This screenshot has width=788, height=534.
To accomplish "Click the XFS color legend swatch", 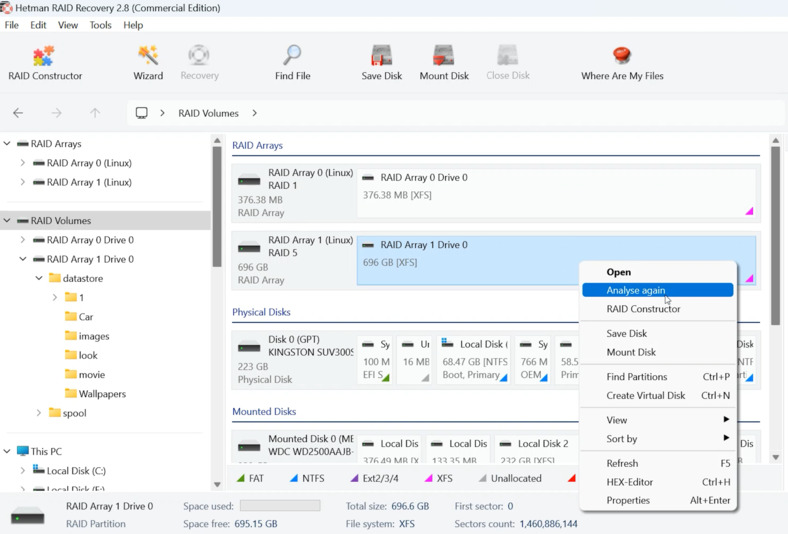I will (x=428, y=479).
